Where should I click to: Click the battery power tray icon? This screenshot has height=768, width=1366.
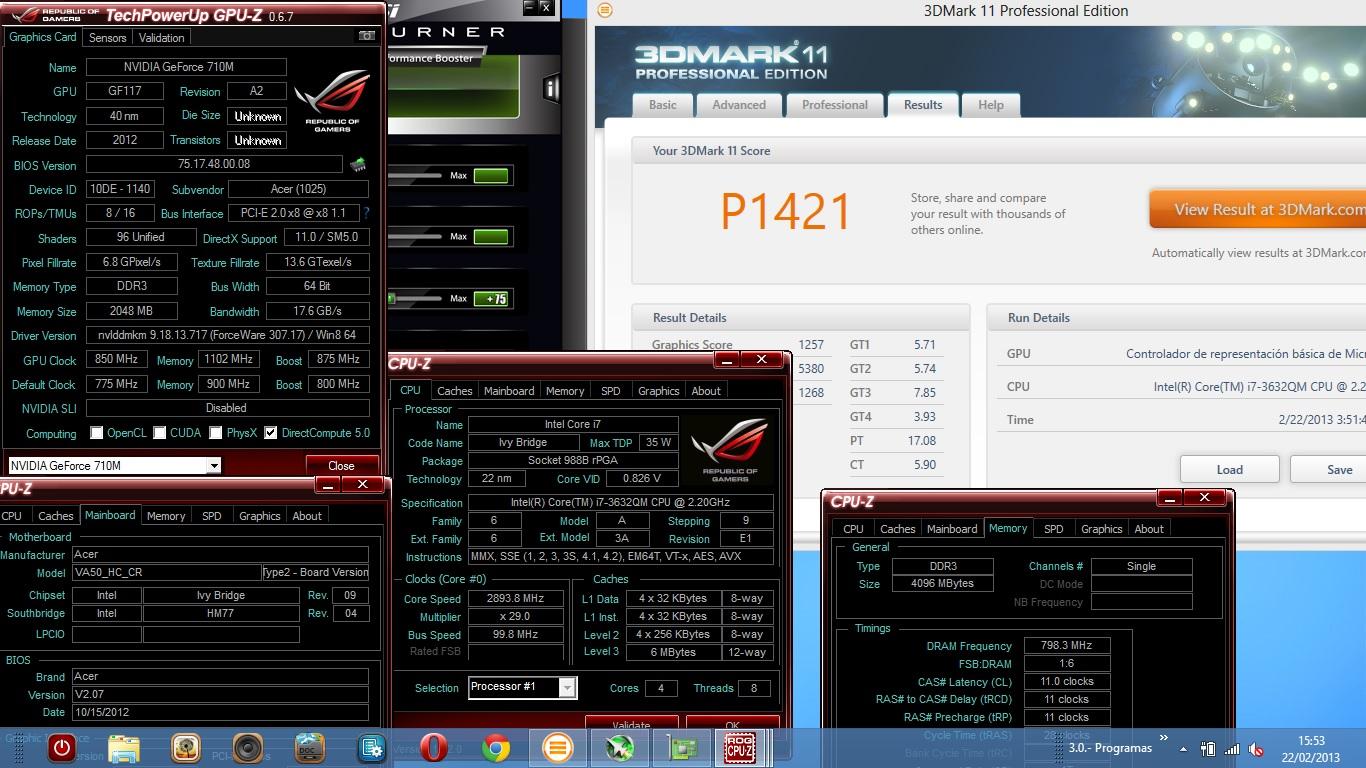1208,748
